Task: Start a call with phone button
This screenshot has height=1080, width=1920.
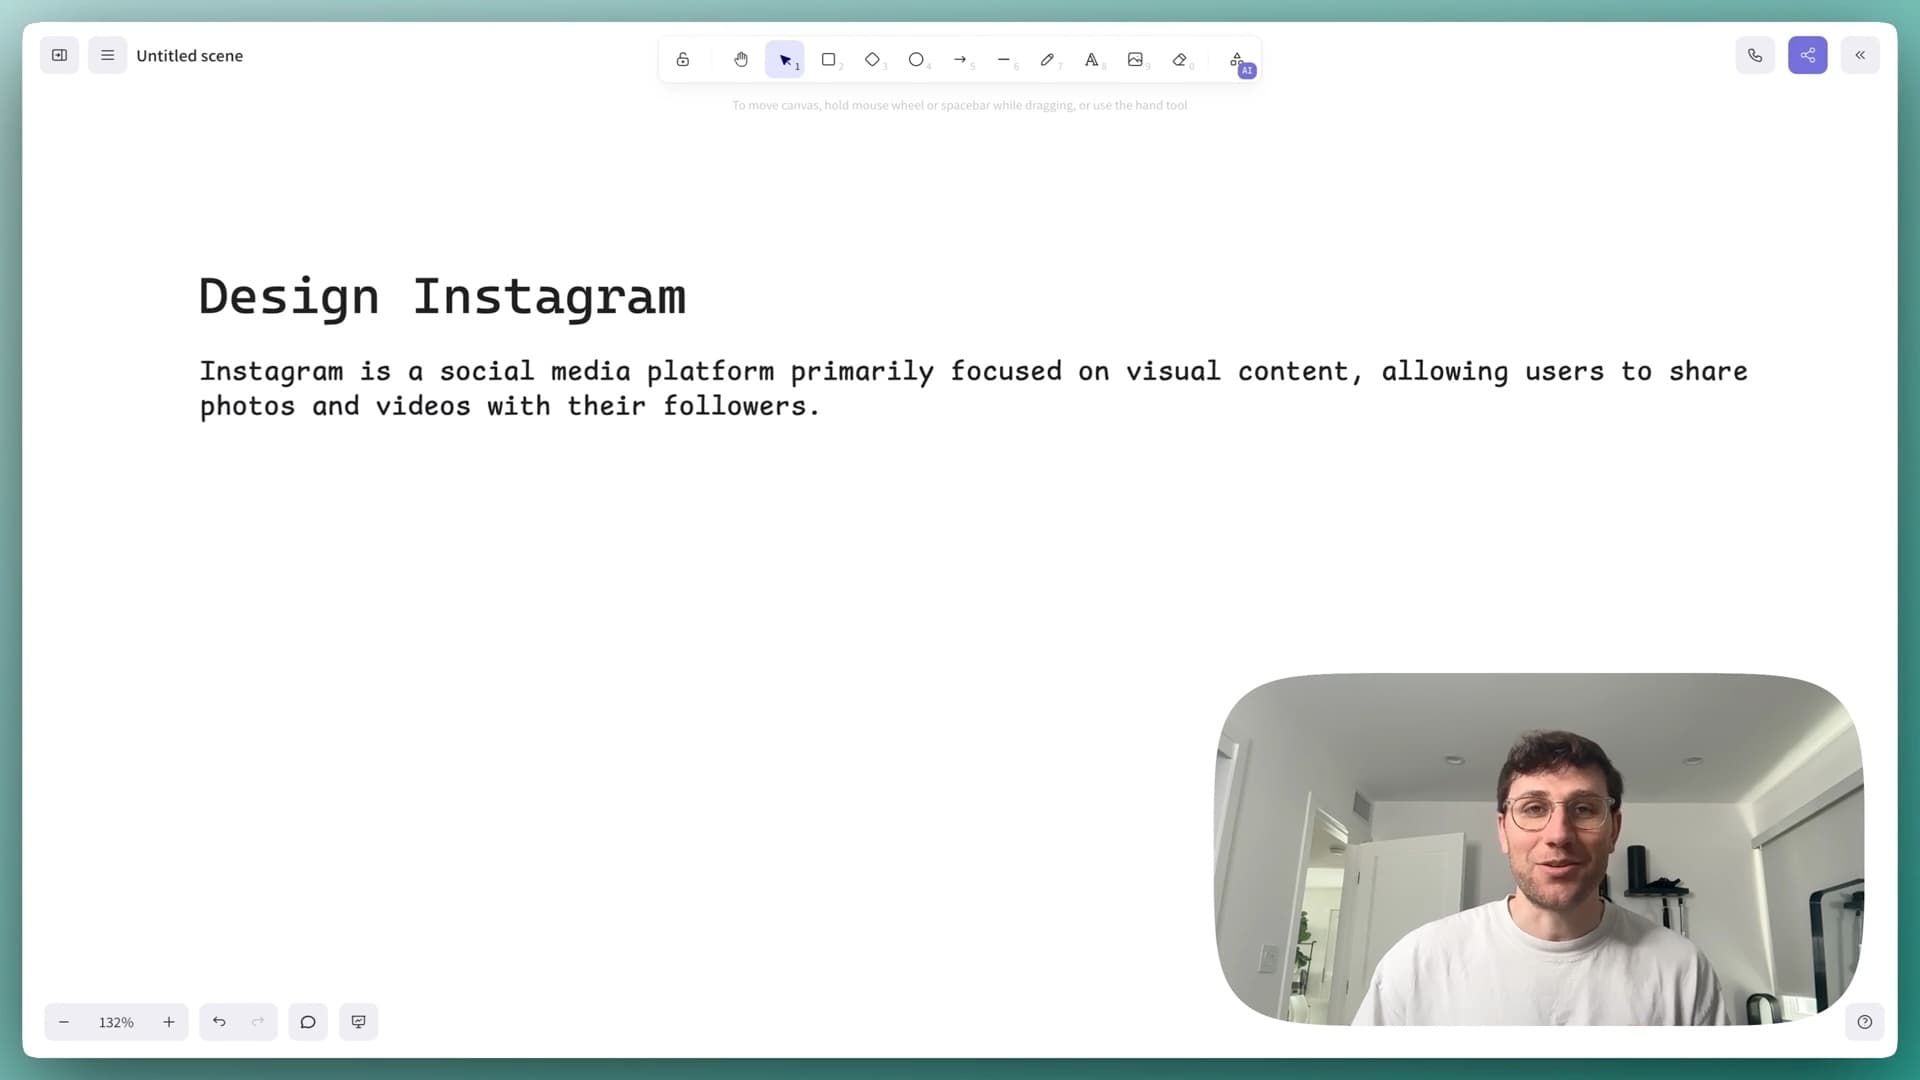Action: tap(1755, 56)
